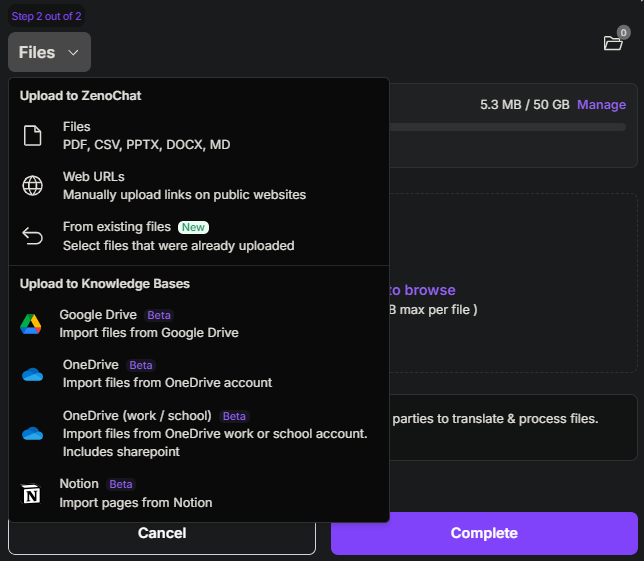
Task: Choose OneDrive (work / school) option
Action: coord(199,433)
